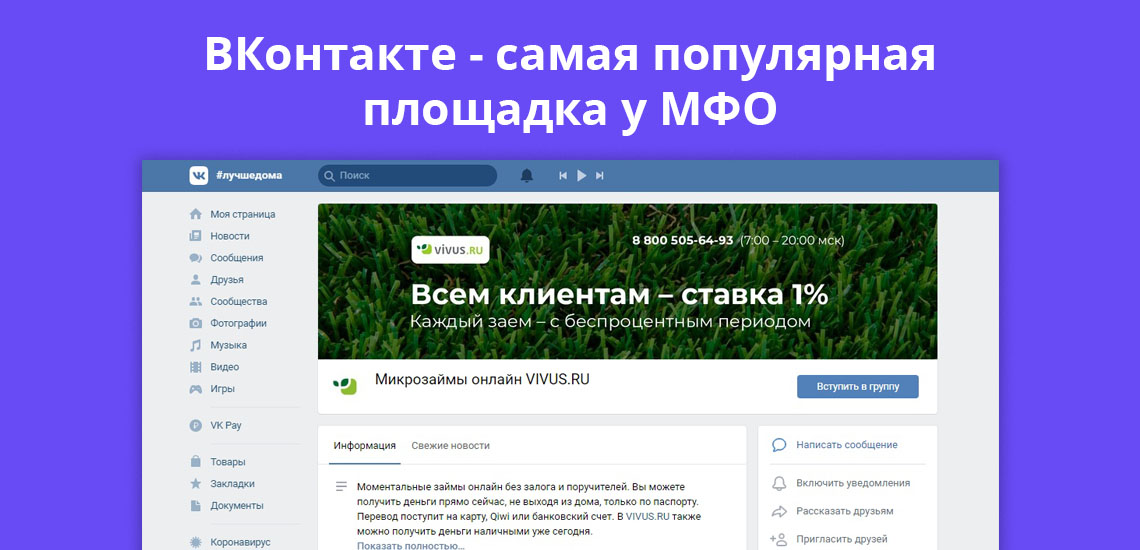1140x550 pixels.
Task: Click the message bubble icon
Action: pos(779,445)
